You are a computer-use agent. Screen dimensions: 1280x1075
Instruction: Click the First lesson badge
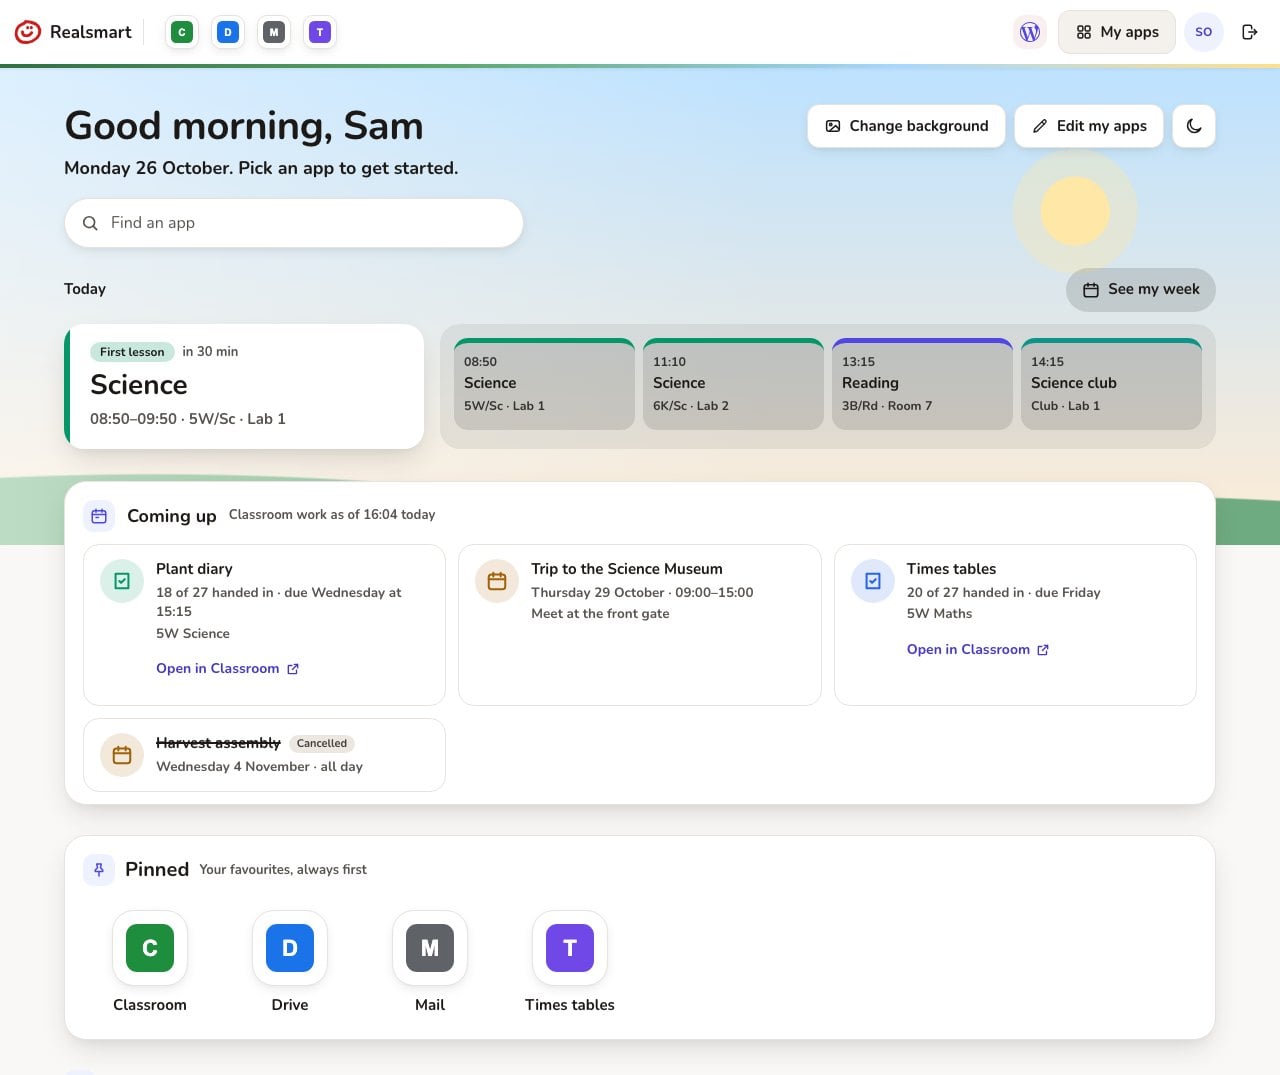pyautogui.click(x=132, y=352)
